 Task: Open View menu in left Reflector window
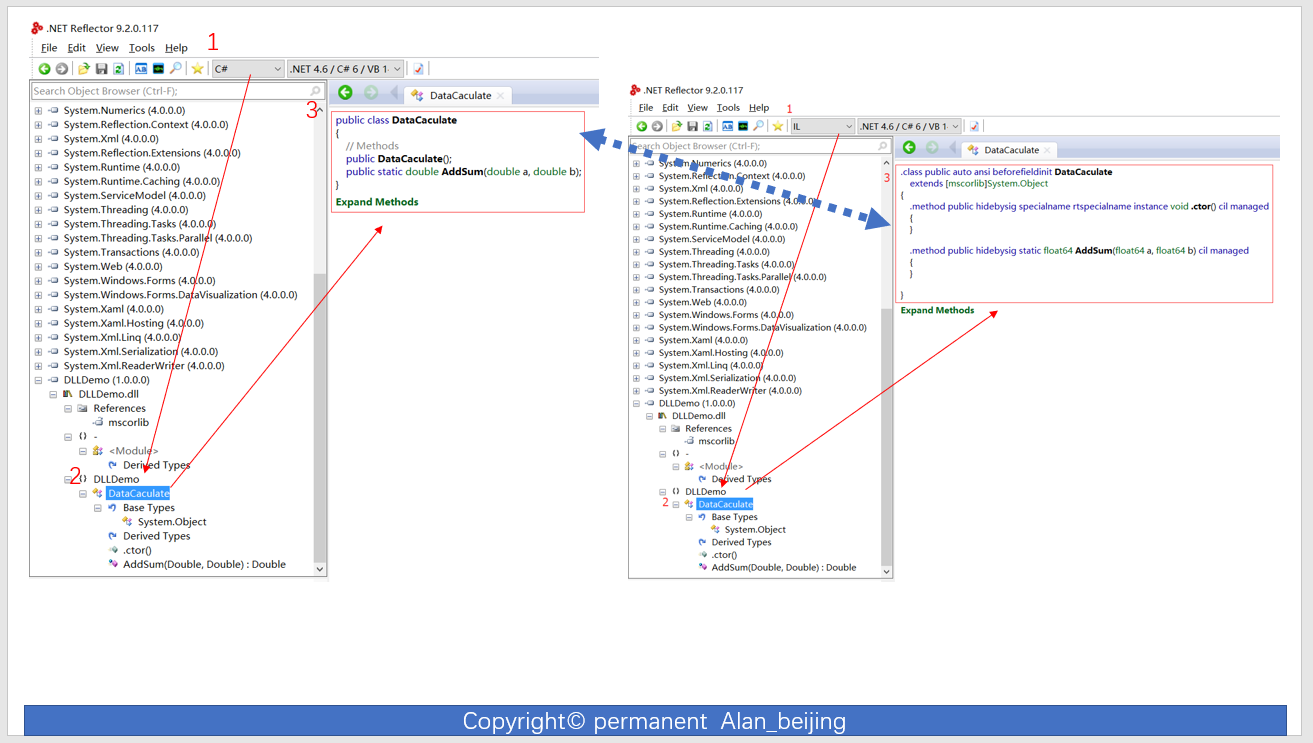[x=107, y=48]
